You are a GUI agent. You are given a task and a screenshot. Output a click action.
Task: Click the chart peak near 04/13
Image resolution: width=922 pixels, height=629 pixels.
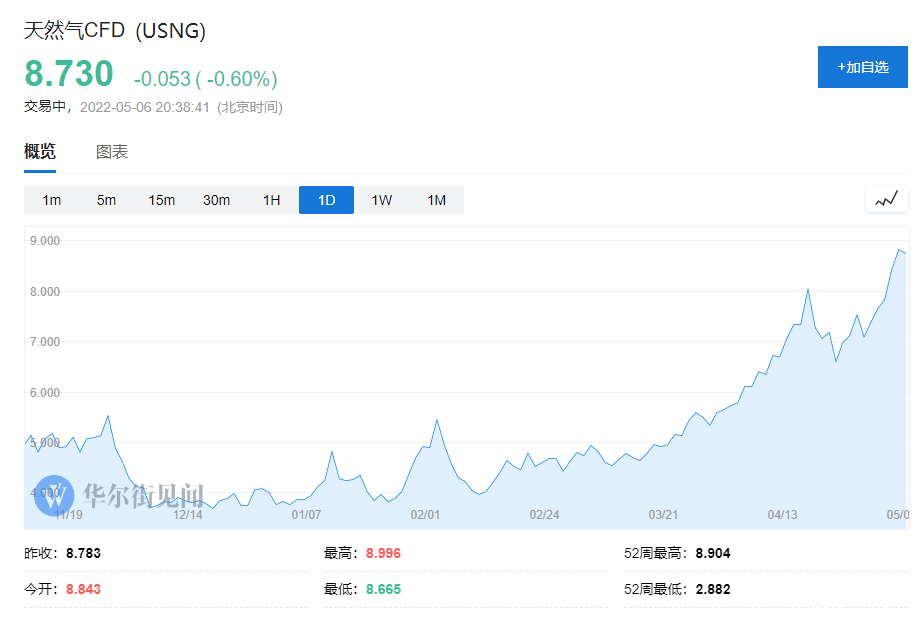click(x=808, y=289)
